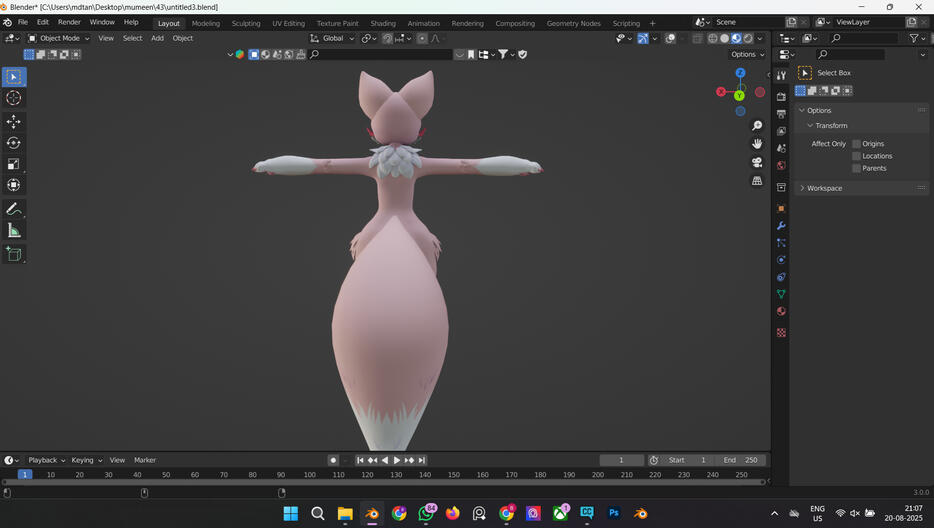Open viewport Options dropdown
934x528 pixels.
747,54
